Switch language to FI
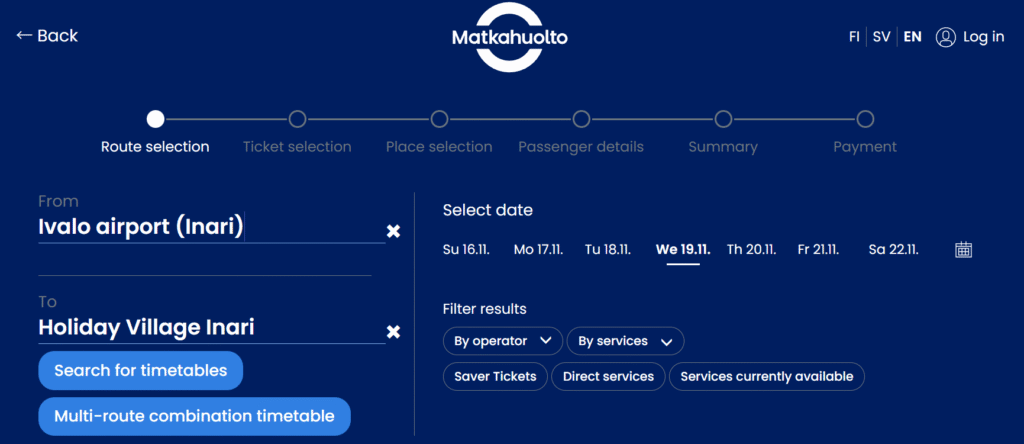This screenshot has width=1024, height=444. [x=854, y=37]
